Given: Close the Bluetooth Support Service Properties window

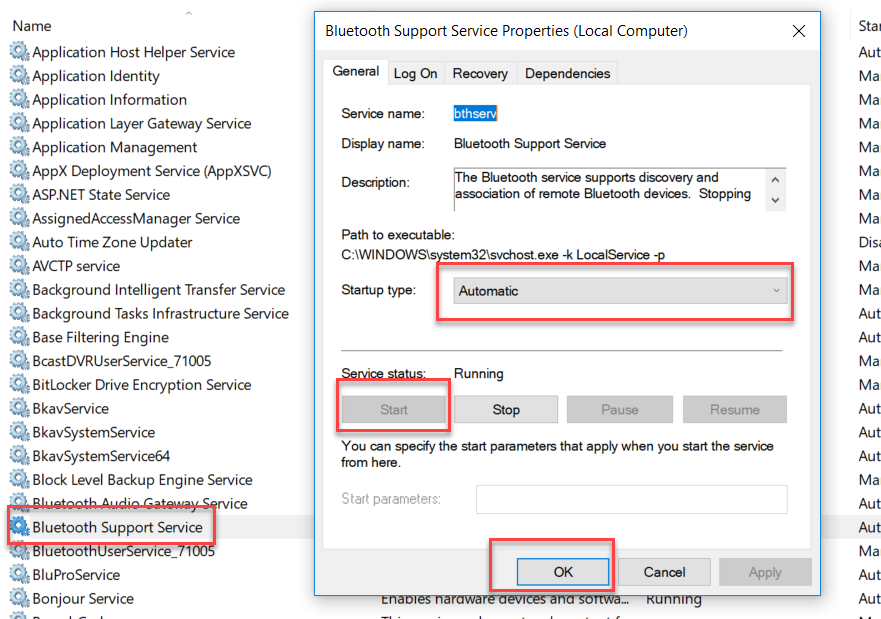Looking at the screenshot, I should pyautogui.click(x=798, y=31).
